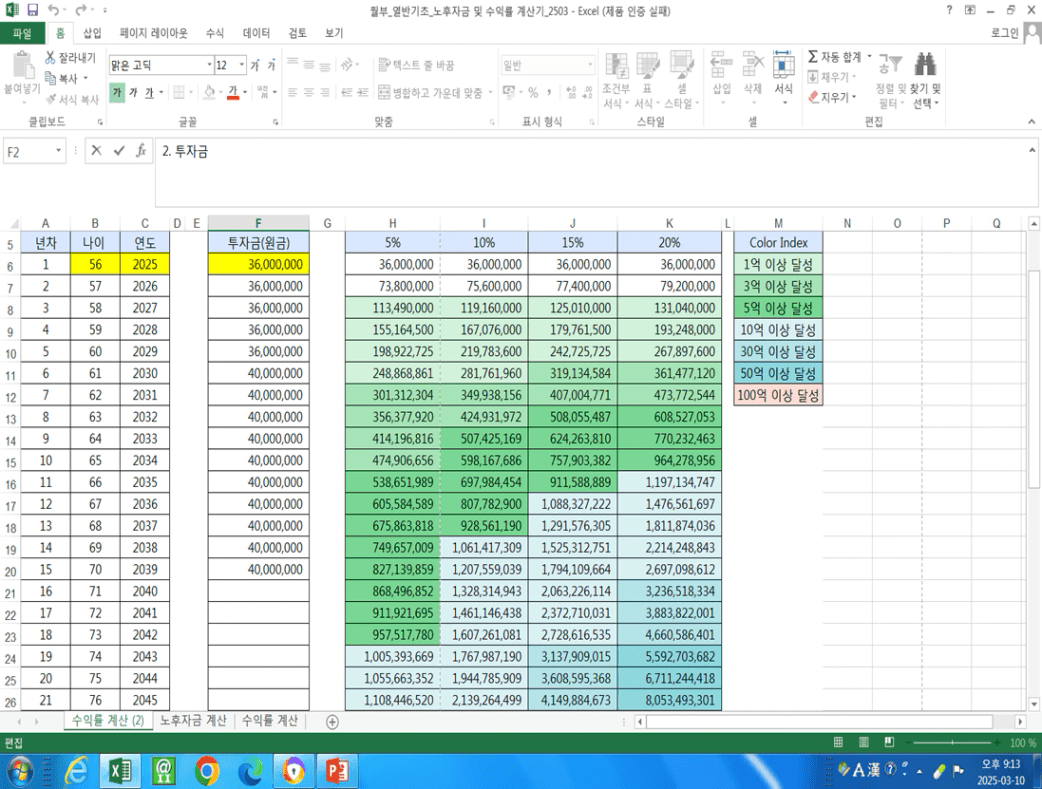
Task: Click the Cut (잘라내기) scissors icon
Action: 51,58
